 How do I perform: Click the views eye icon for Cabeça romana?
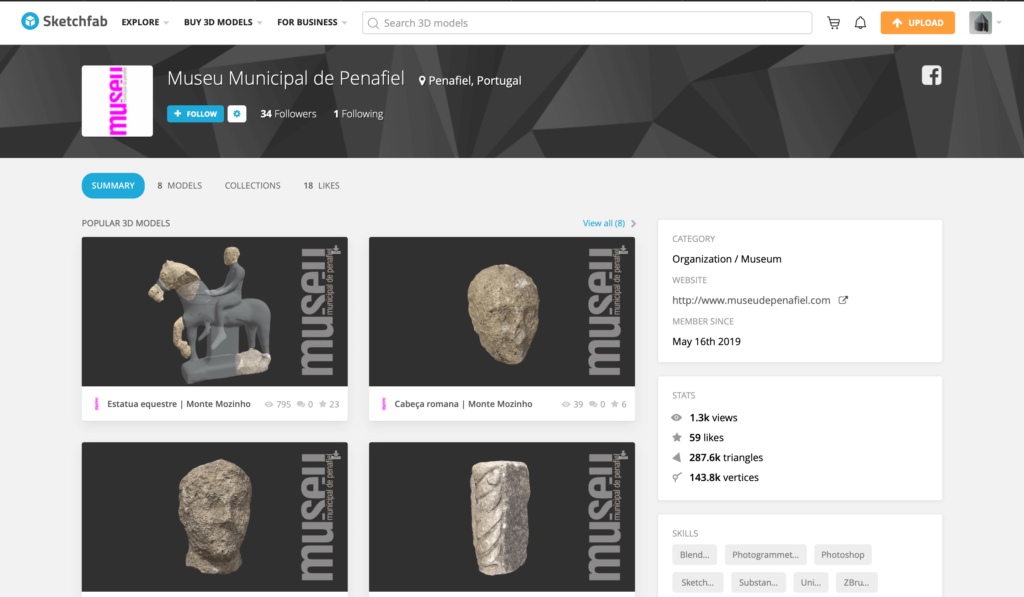[566, 404]
